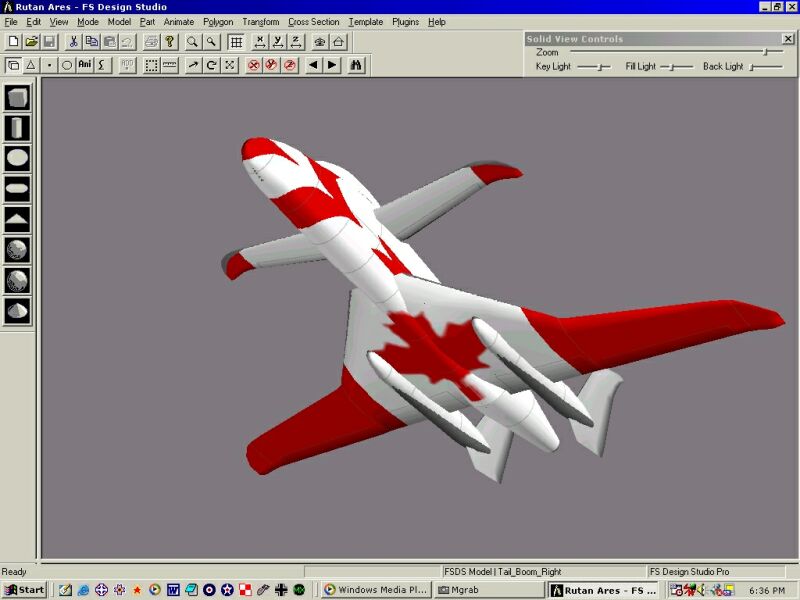This screenshot has width=800, height=600.
Task: Add a triangle pyramid primitive from sidebar
Action: point(17,219)
